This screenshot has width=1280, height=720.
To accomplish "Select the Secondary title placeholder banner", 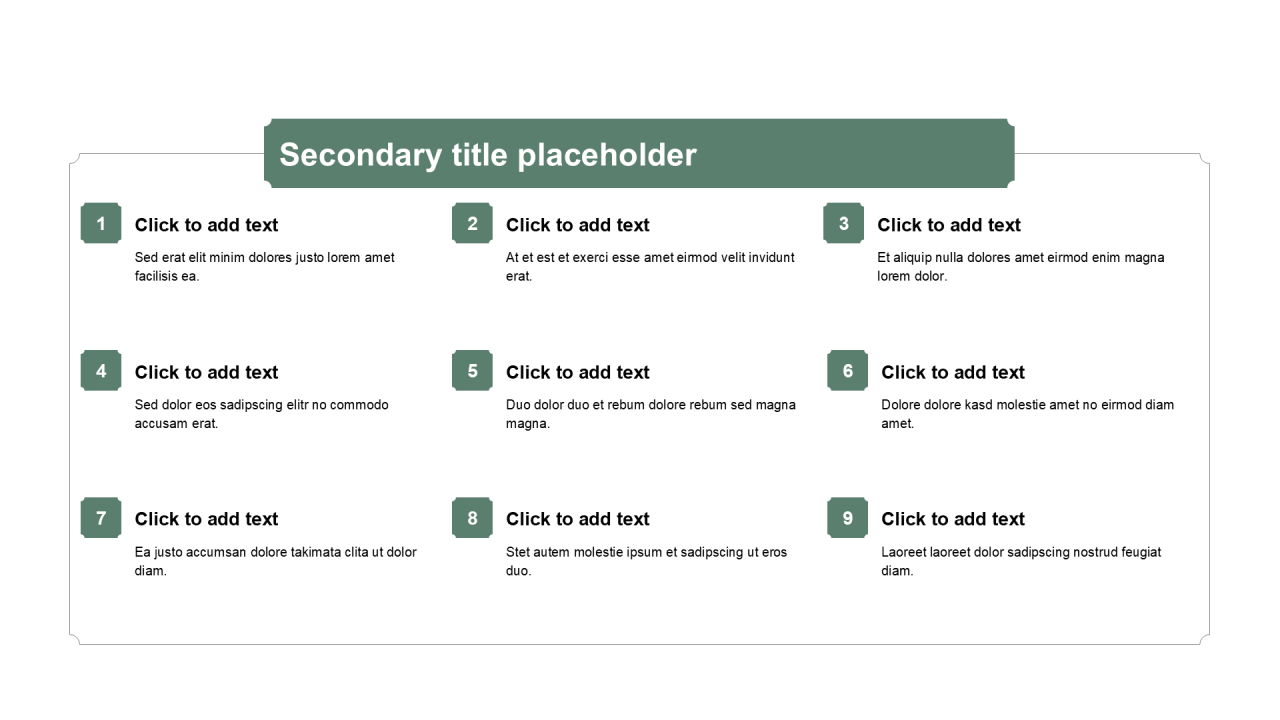I will [x=639, y=154].
